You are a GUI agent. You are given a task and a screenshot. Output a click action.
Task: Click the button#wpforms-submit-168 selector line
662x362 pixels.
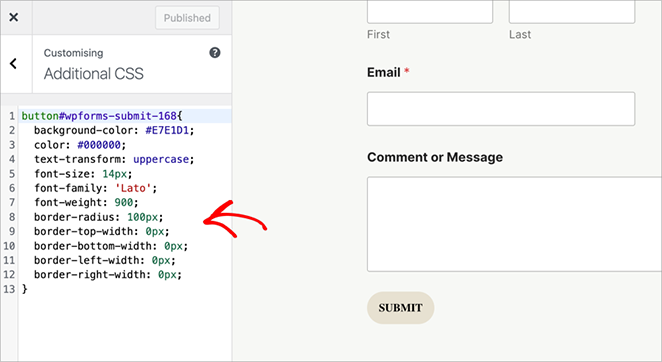(x=102, y=116)
